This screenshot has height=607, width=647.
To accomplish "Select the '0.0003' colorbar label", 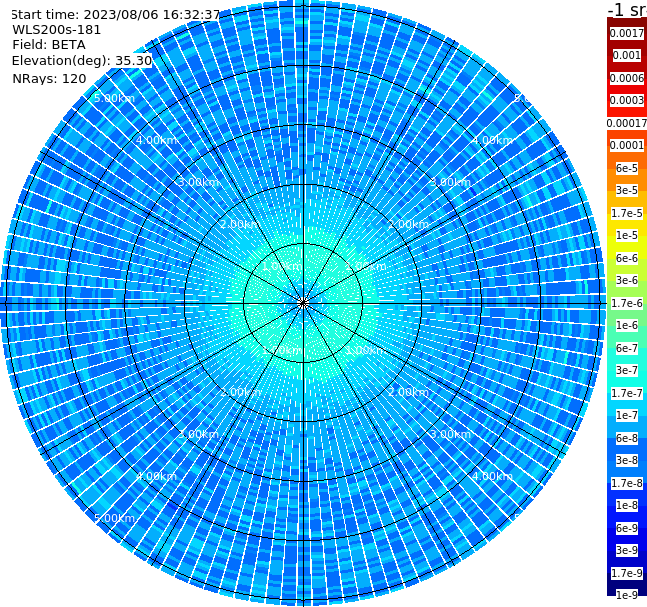I will pos(627,100).
